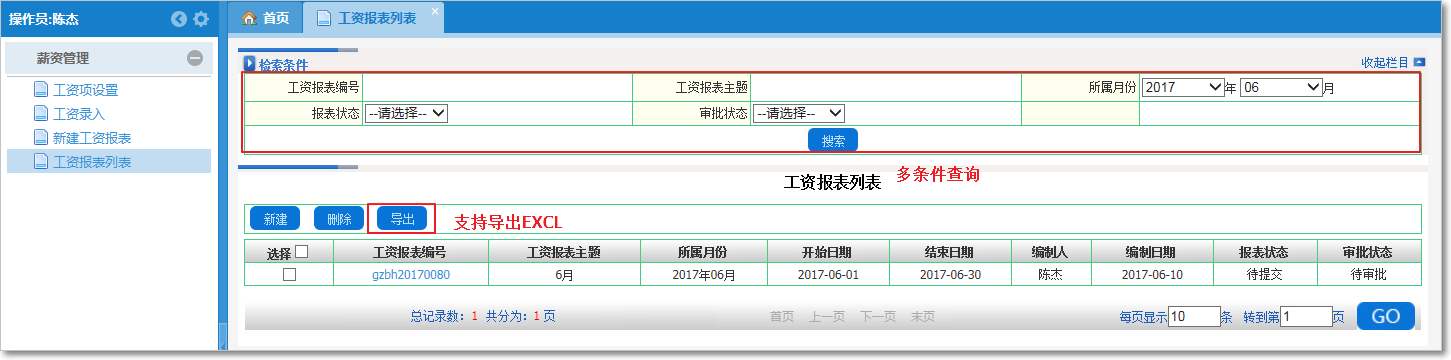
Task: Open the 报表状态 dropdown
Action: 406,113
